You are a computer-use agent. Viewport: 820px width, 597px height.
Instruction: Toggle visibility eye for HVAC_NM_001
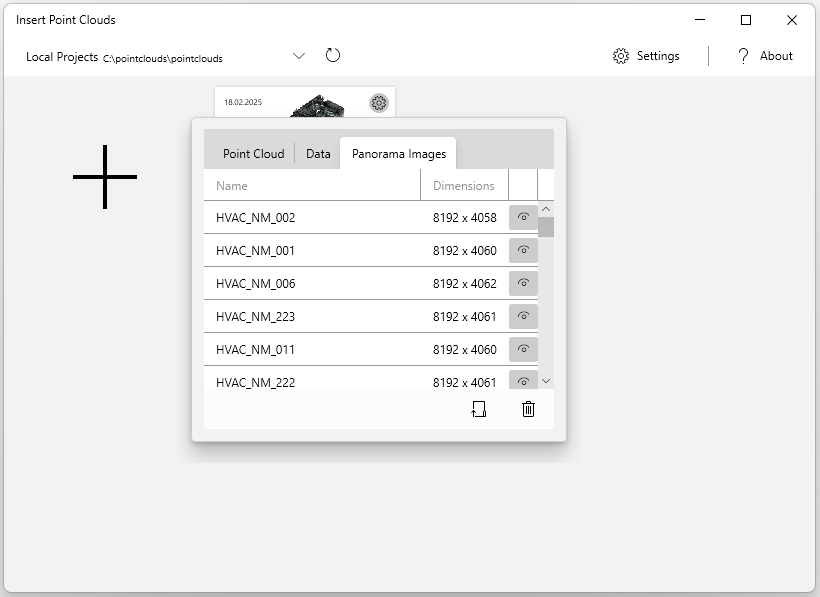click(523, 250)
